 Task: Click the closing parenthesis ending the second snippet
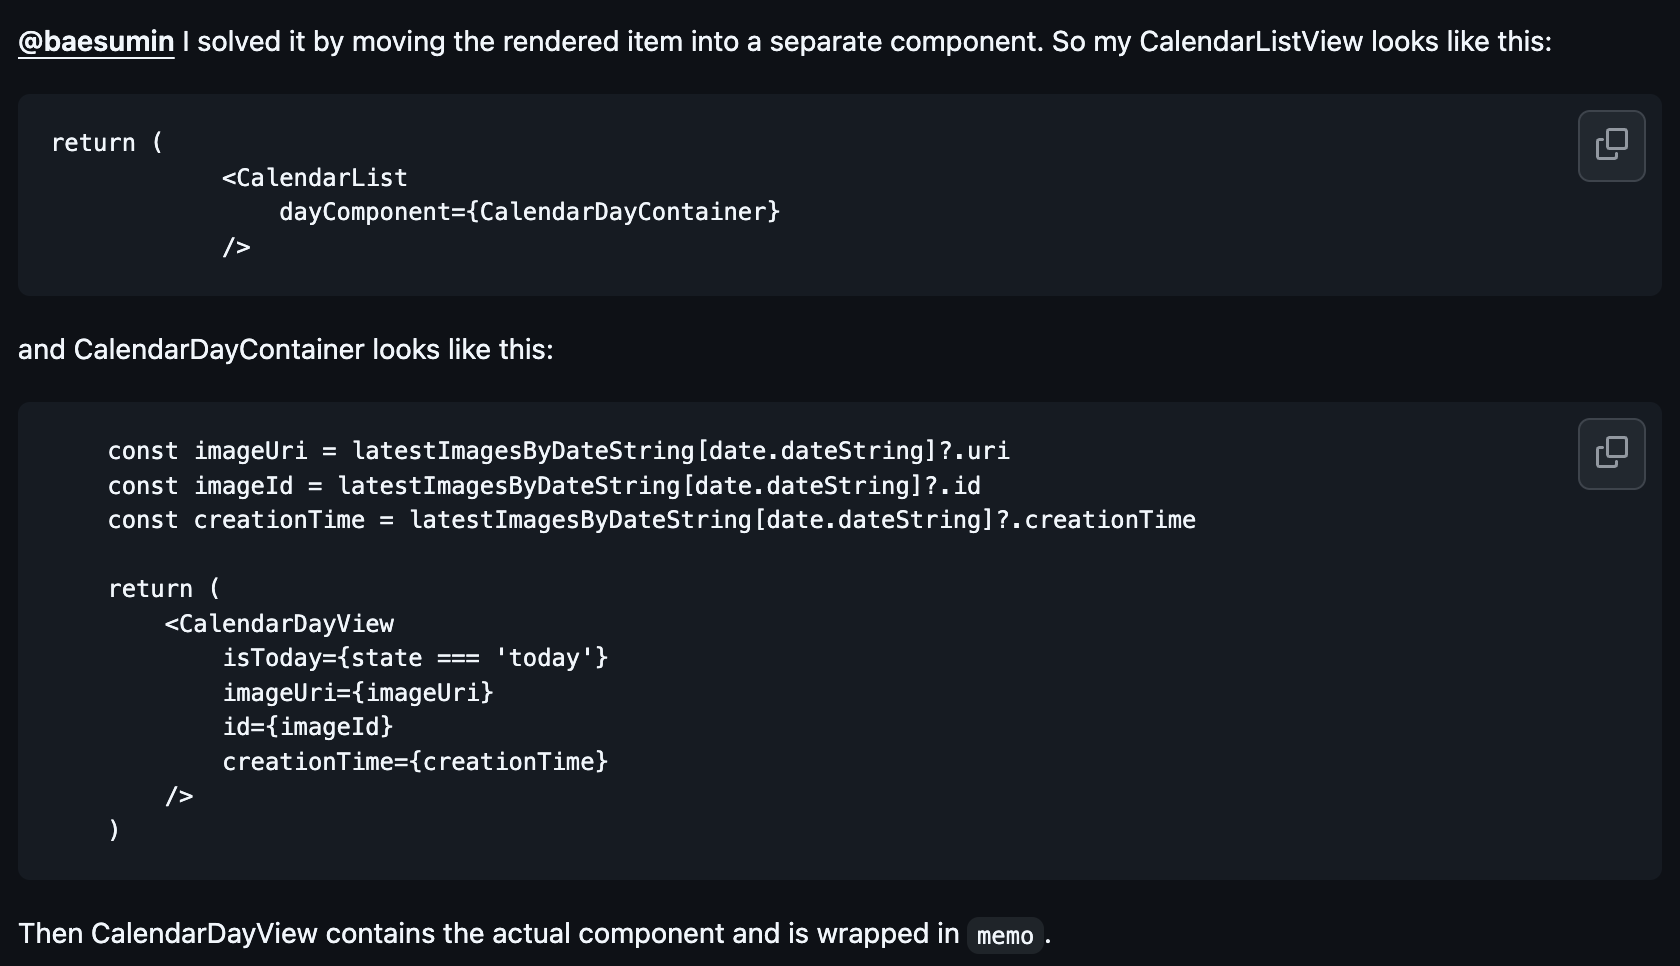click(114, 830)
